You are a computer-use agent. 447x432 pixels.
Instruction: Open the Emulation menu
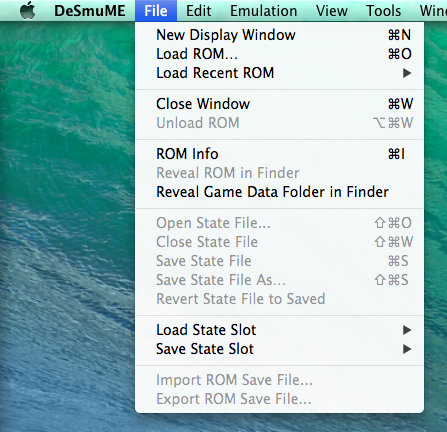click(x=263, y=11)
